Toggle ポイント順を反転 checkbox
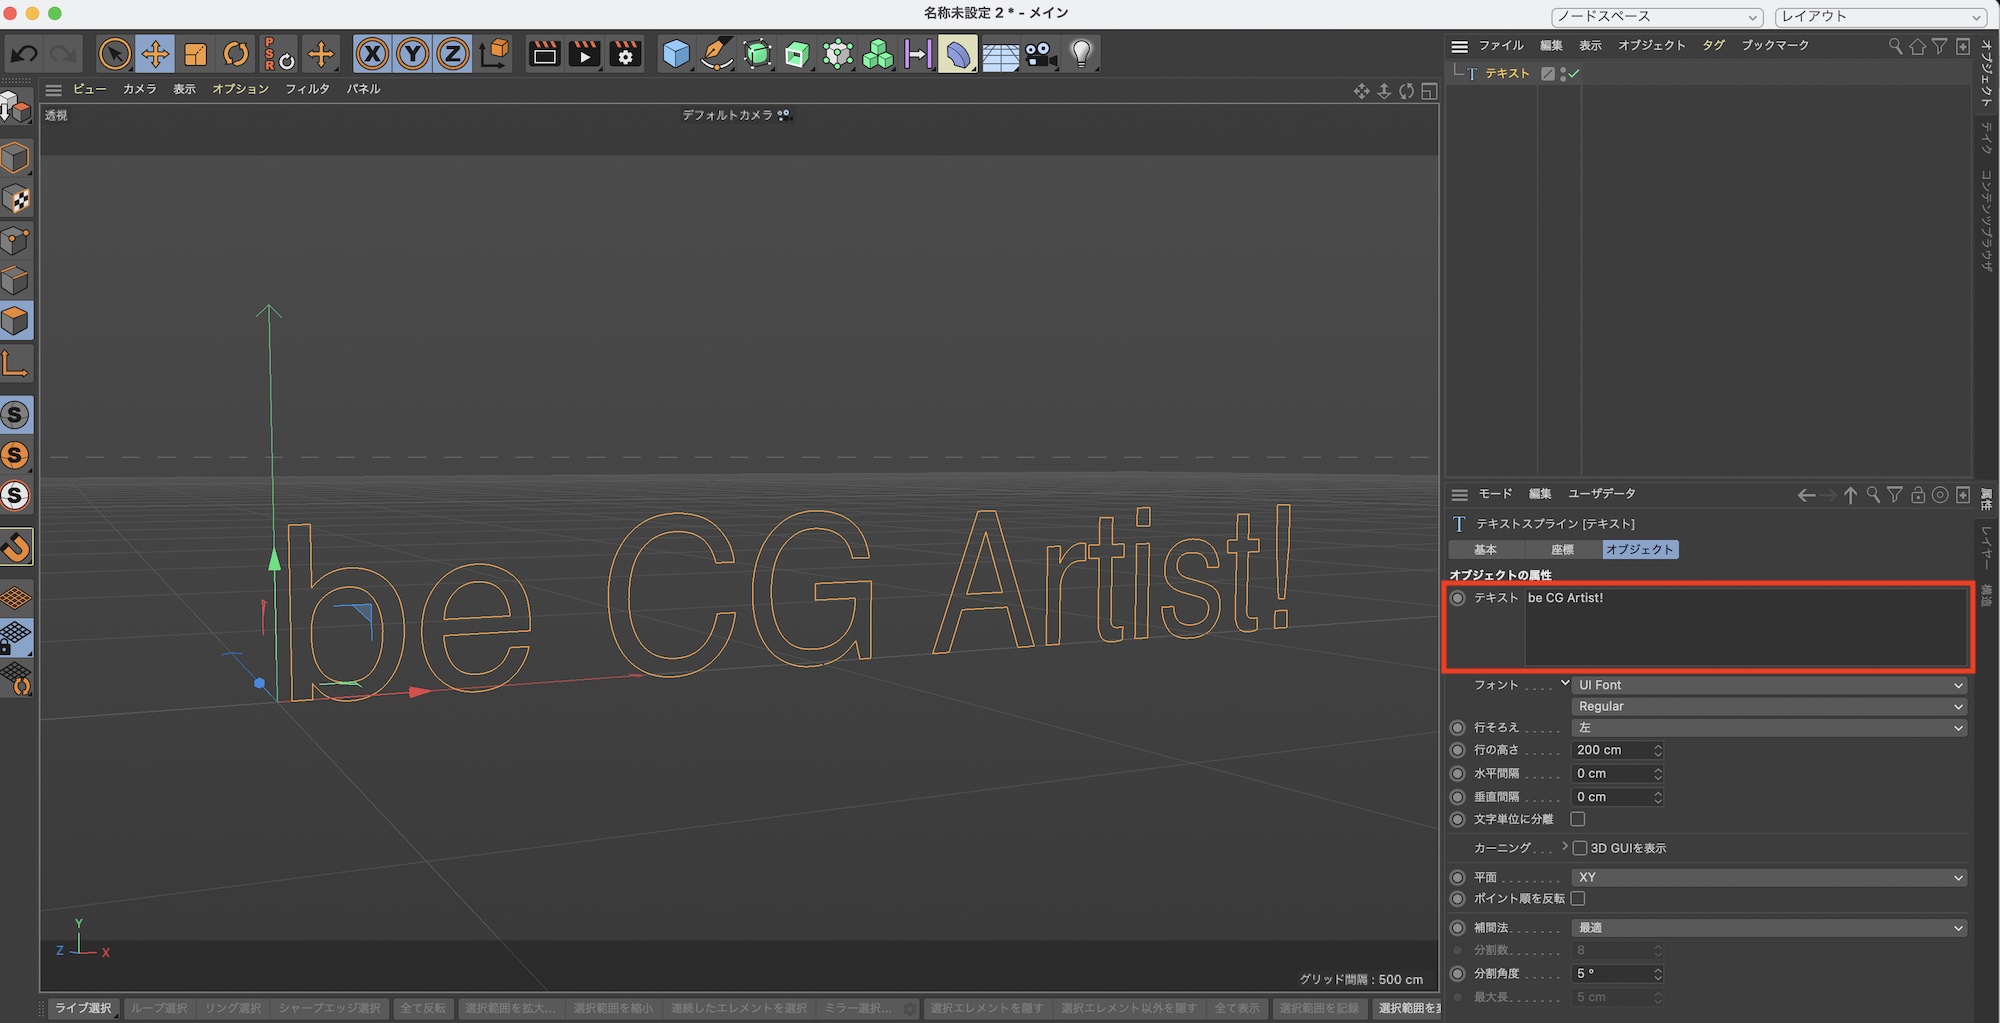 (x=1578, y=898)
